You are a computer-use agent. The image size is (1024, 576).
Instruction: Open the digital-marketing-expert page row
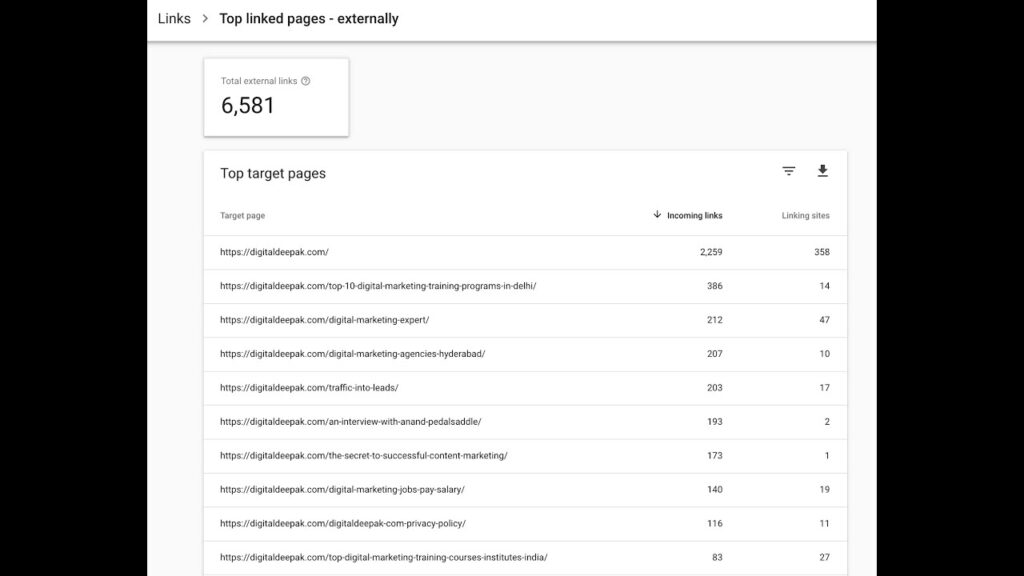click(525, 320)
